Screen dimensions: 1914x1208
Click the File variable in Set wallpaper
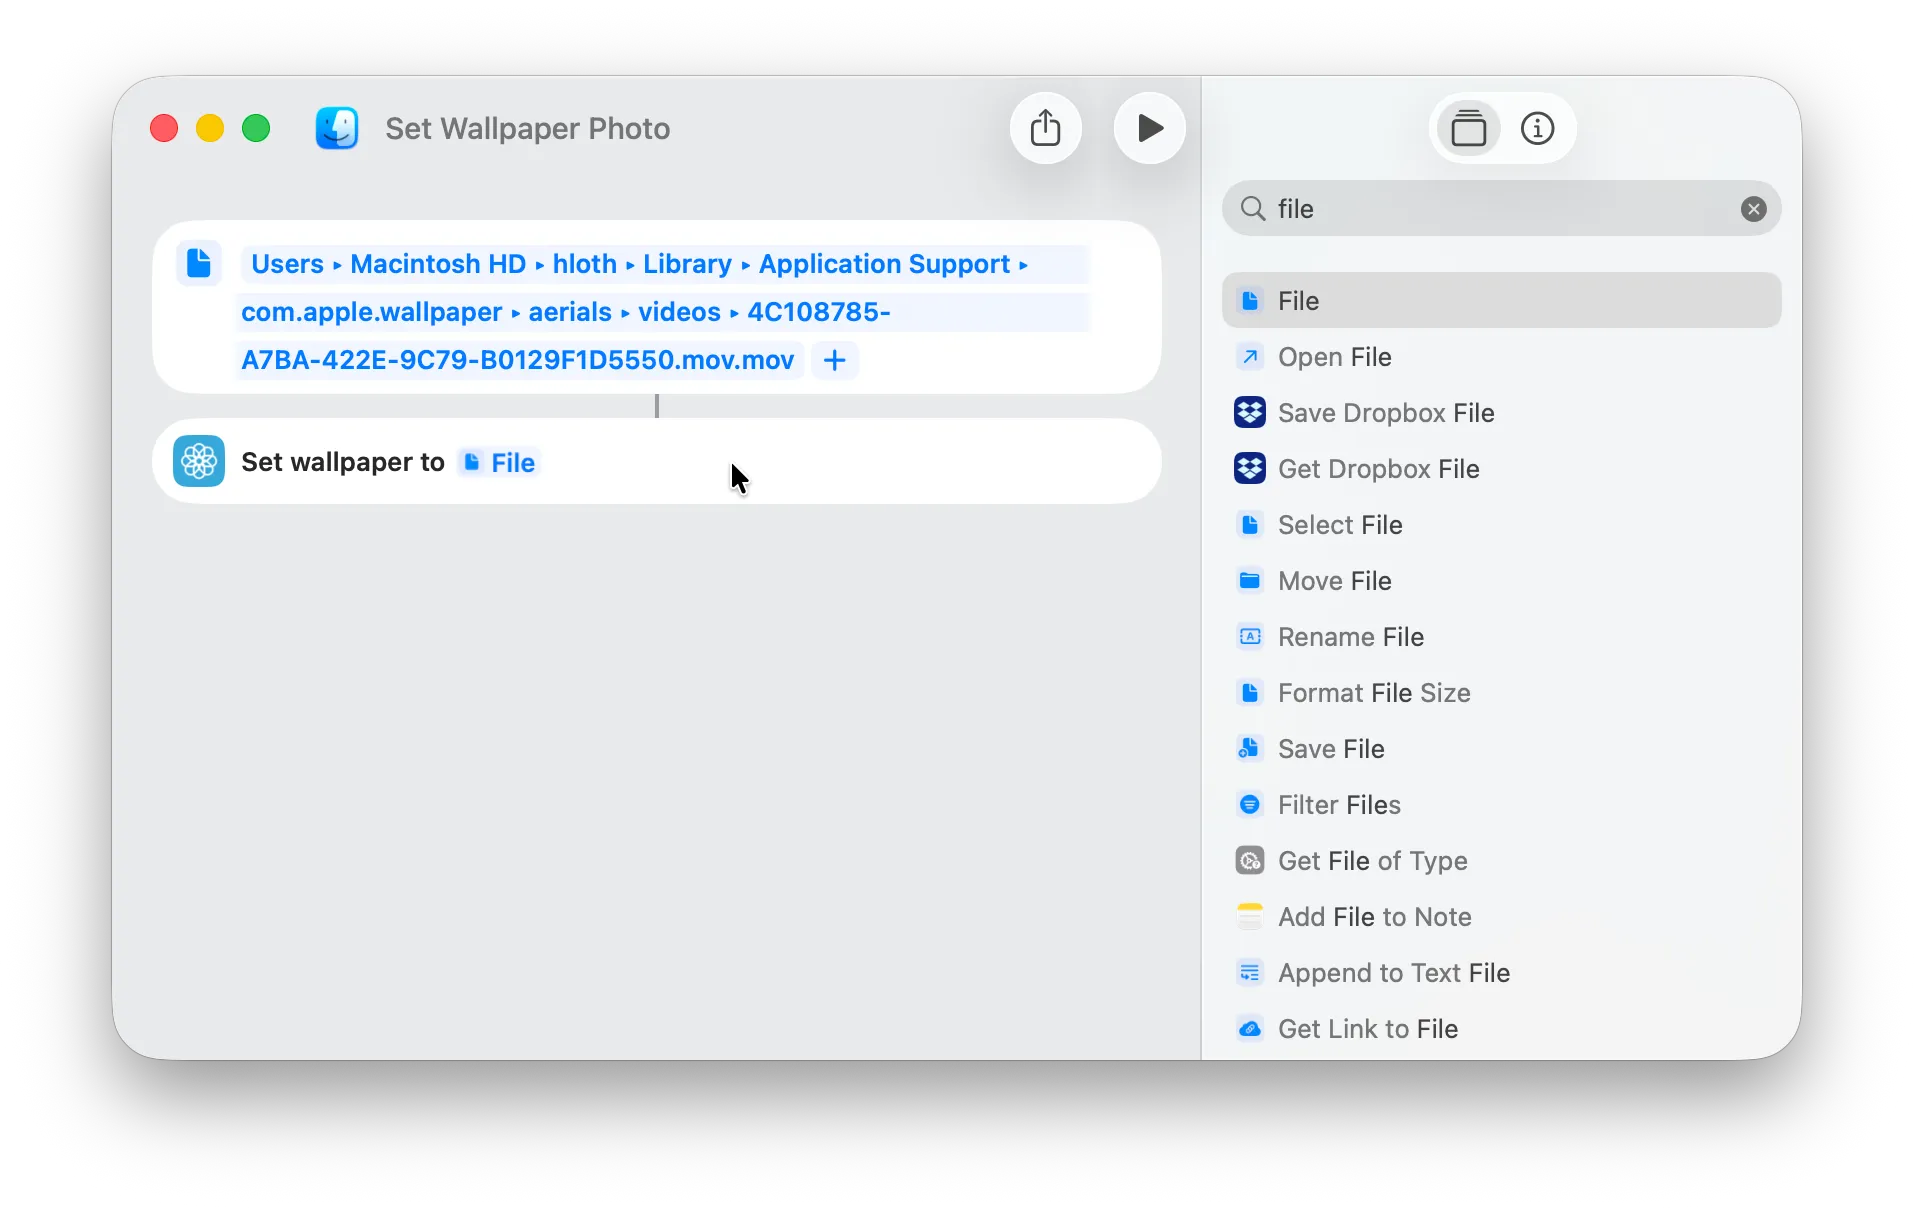[x=500, y=462]
